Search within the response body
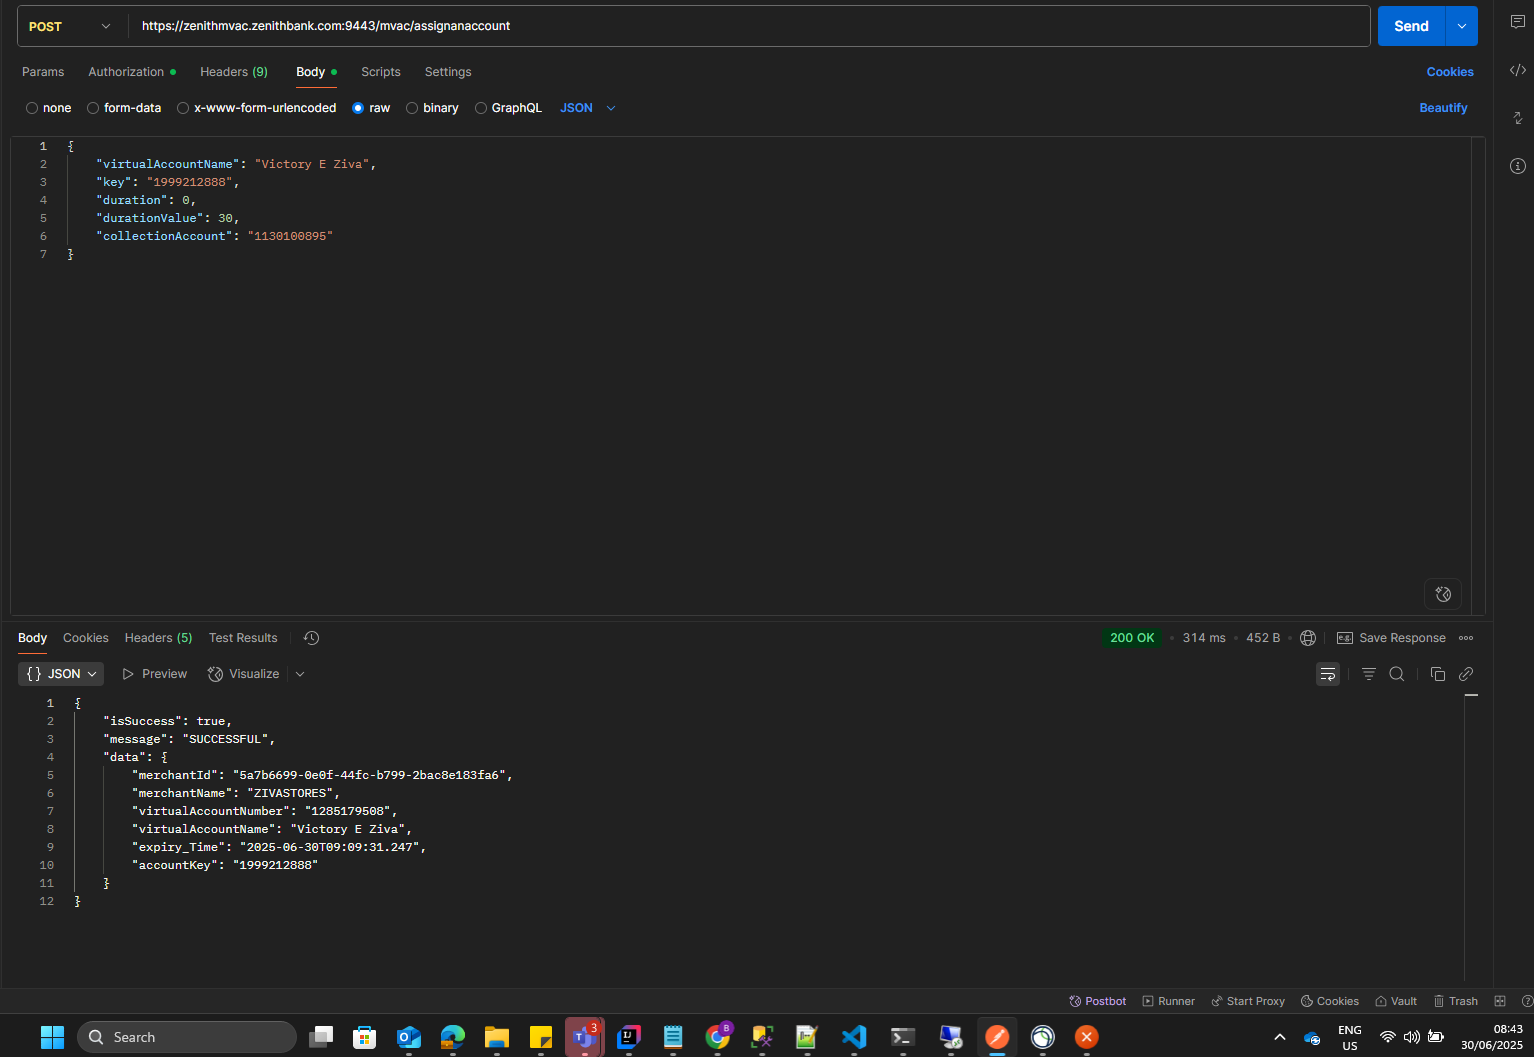This screenshot has height=1057, width=1534. [x=1397, y=674]
